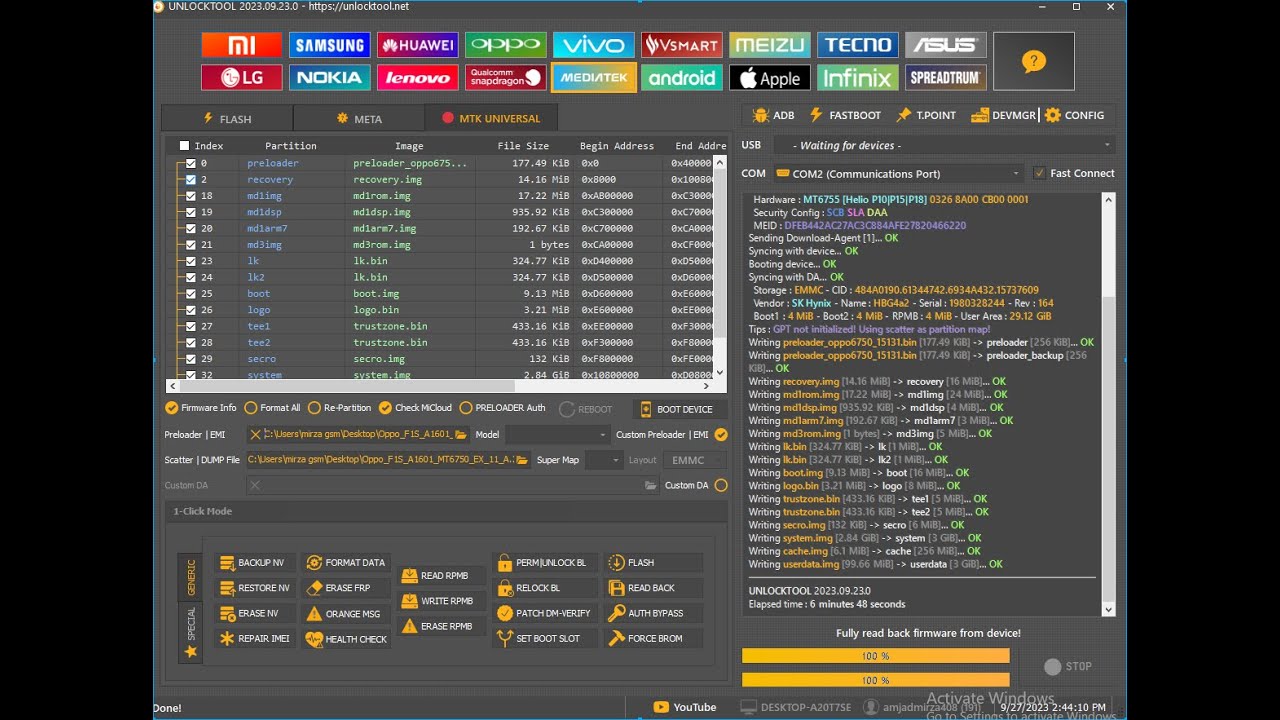Select the Meizu brand tile
Image resolution: width=1280 pixels, height=720 pixels.
(769, 45)
